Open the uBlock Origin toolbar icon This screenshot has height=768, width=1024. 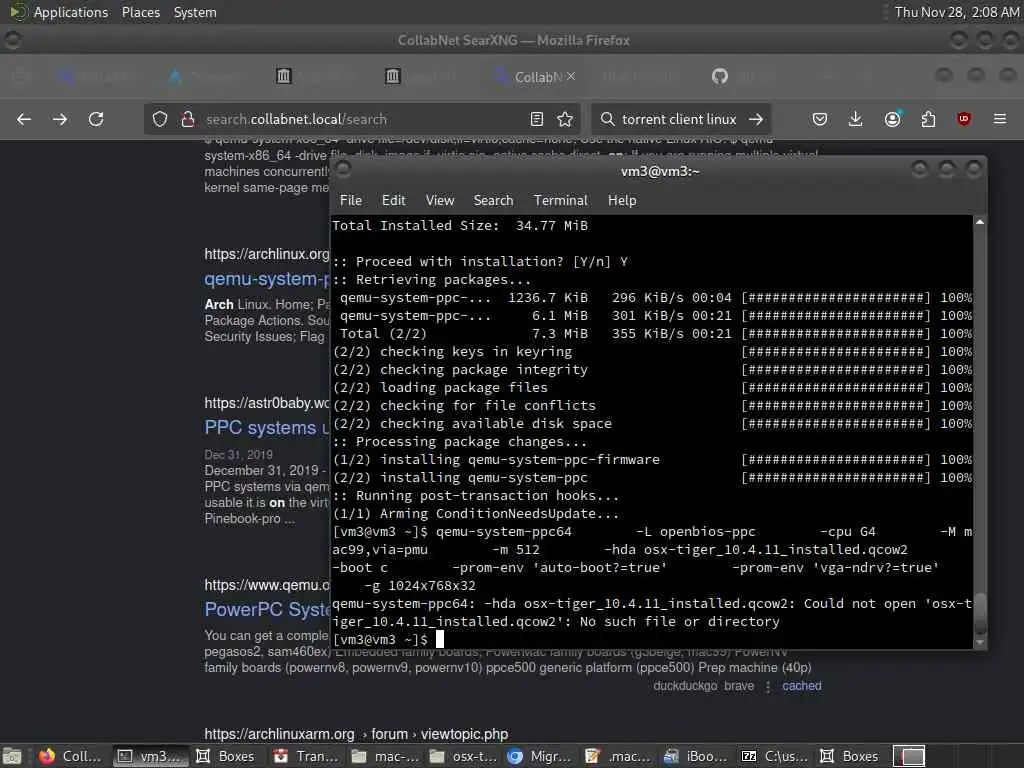tap(964, 119)
